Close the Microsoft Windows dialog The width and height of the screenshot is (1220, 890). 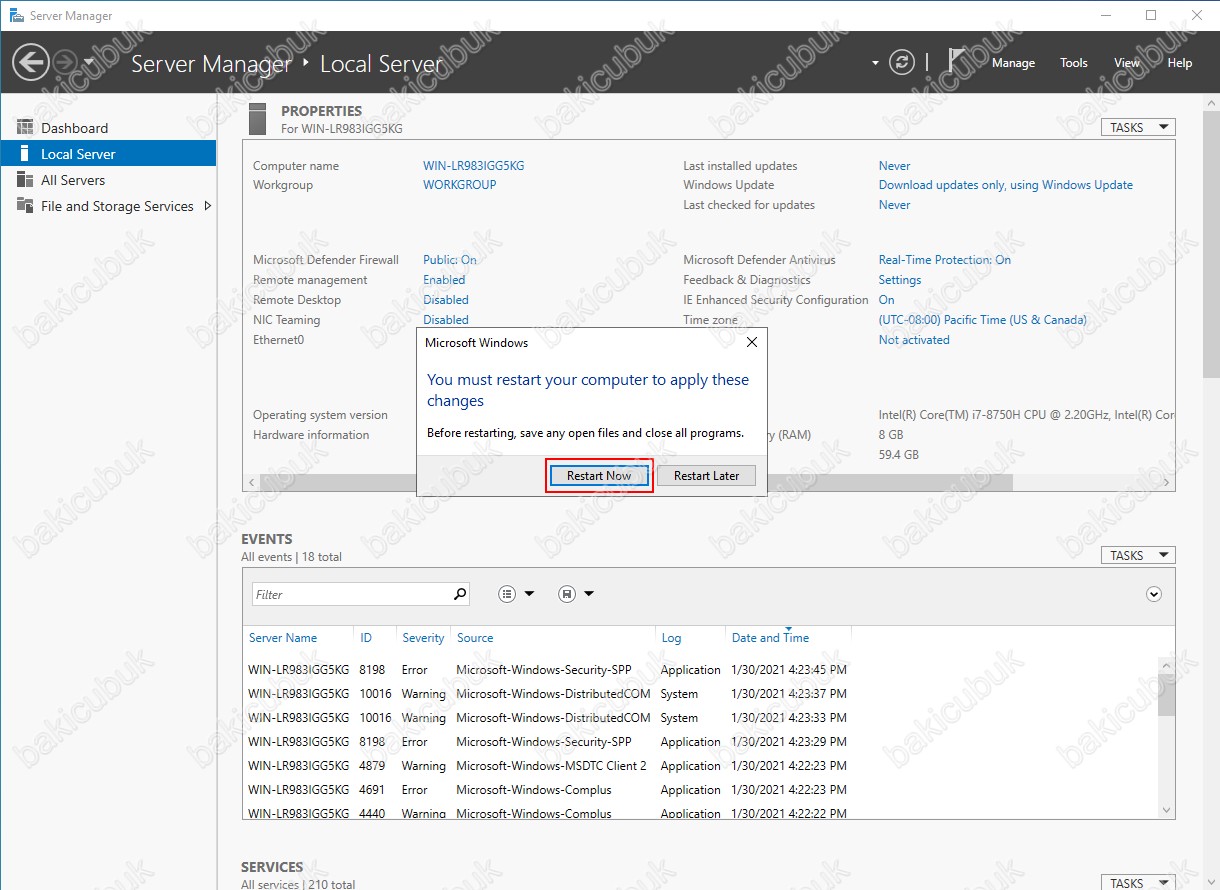pos(752,342)
